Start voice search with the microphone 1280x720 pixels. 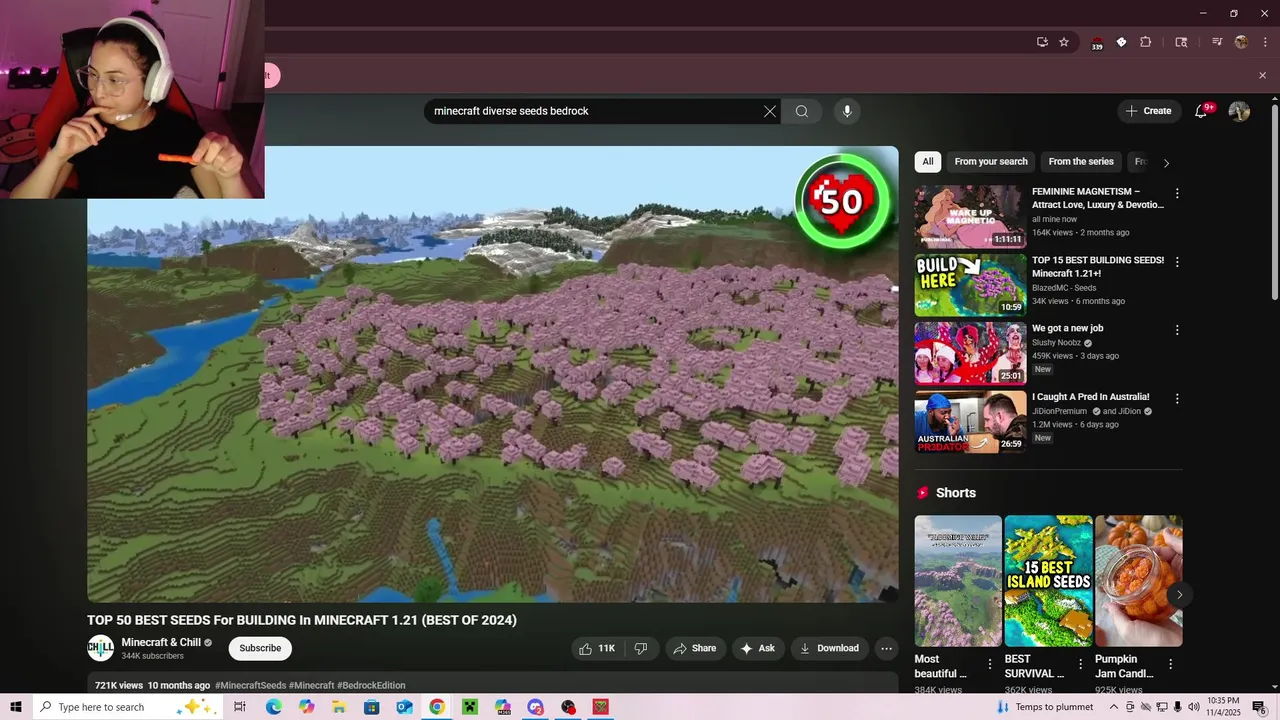[x=847, y=111]
